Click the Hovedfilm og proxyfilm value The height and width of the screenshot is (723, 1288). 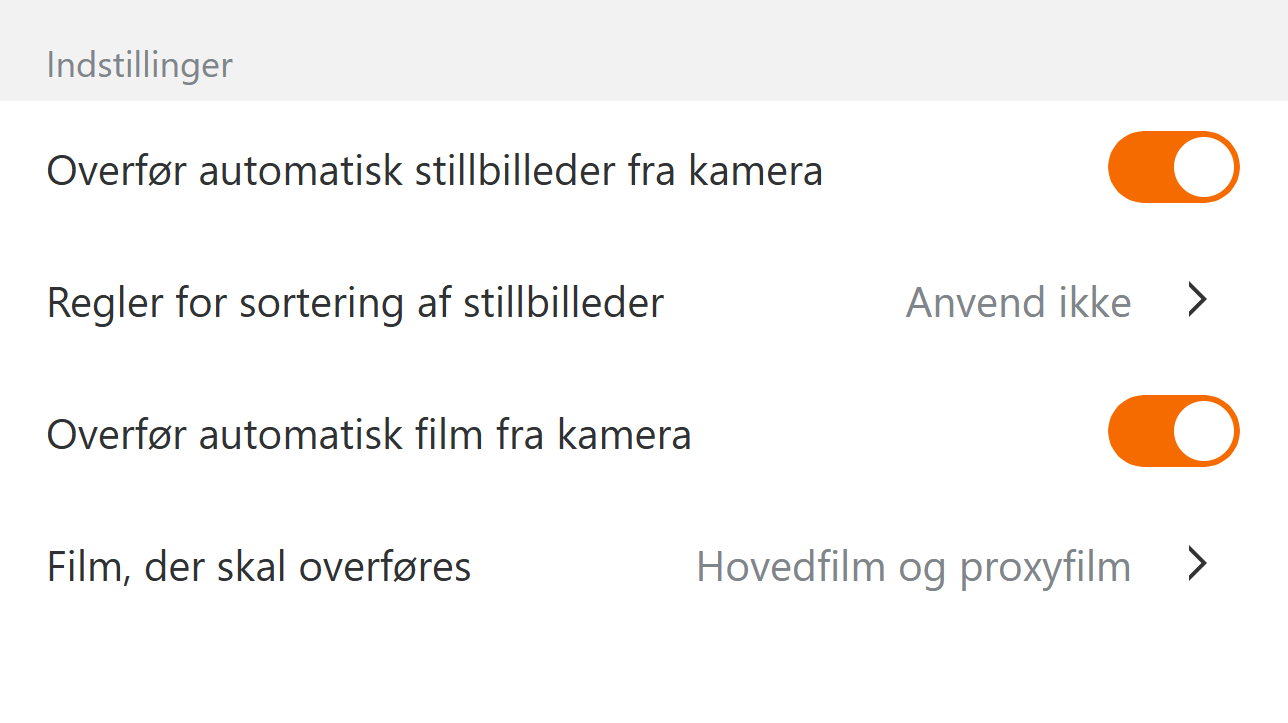pos(913,567)
